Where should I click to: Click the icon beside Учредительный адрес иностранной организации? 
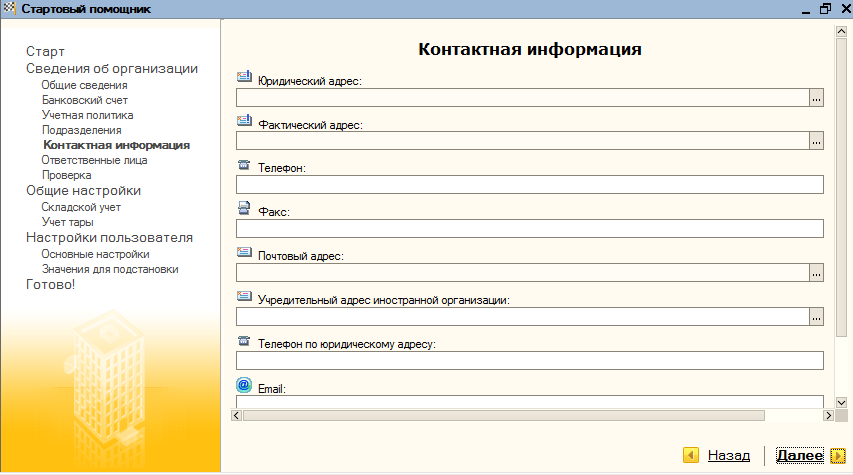click(244, 296)
